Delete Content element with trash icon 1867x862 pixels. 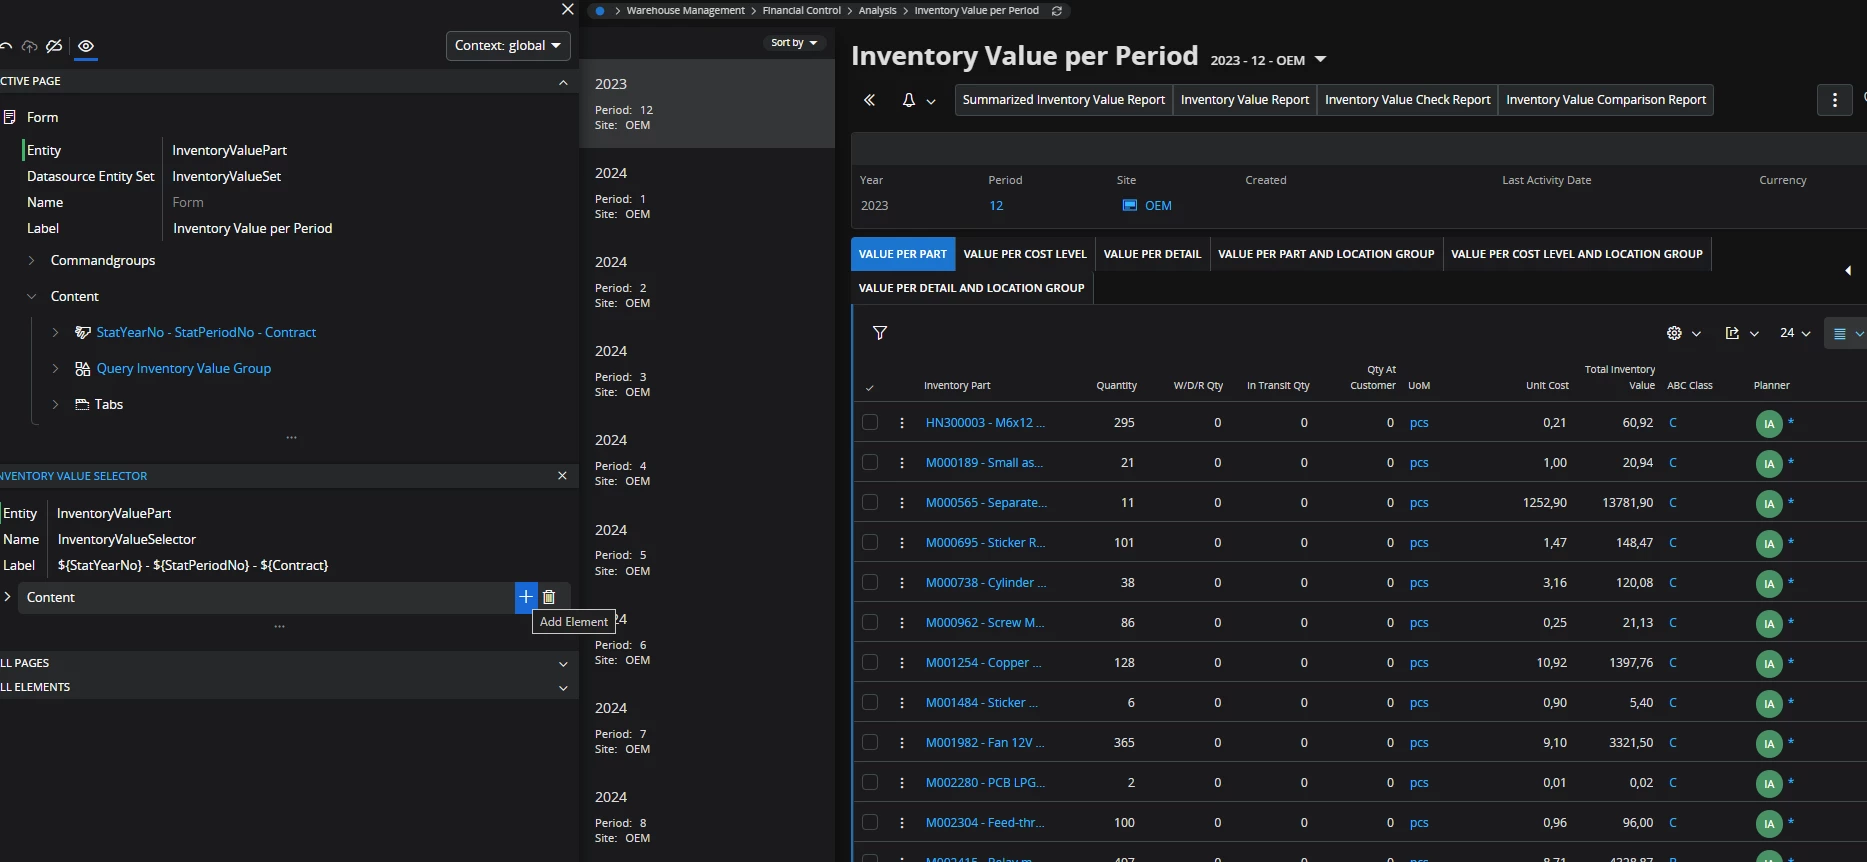[549, 597]
